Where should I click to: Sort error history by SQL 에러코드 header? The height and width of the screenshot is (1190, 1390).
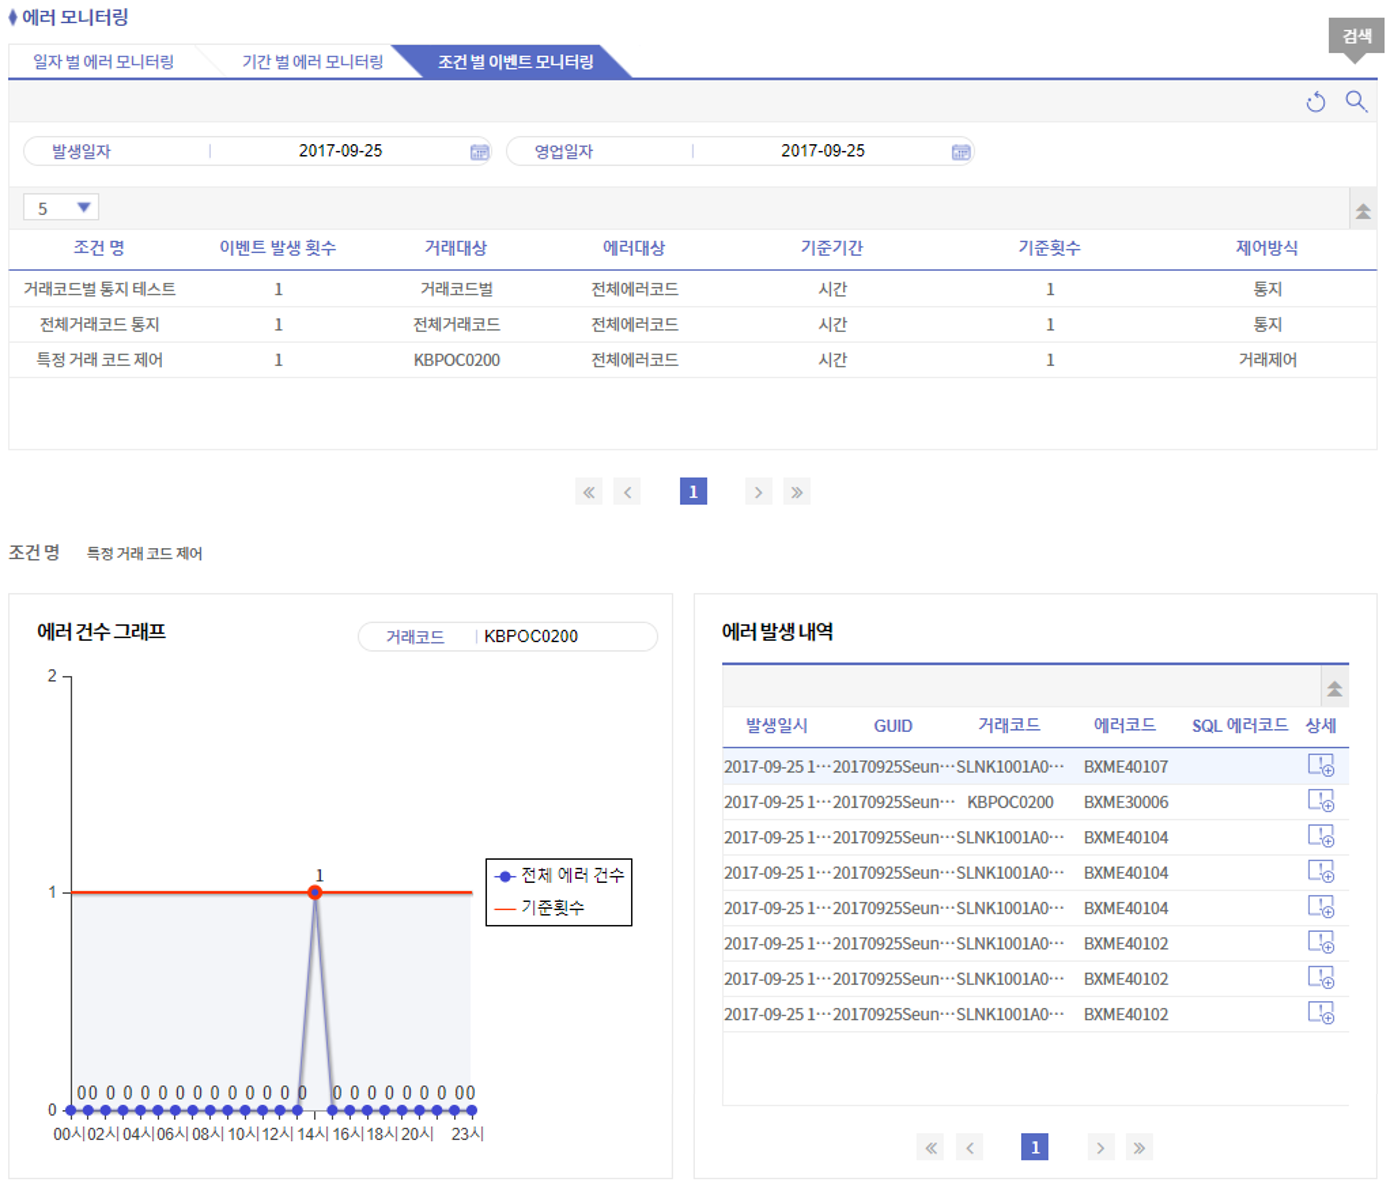pos(1240,726)
